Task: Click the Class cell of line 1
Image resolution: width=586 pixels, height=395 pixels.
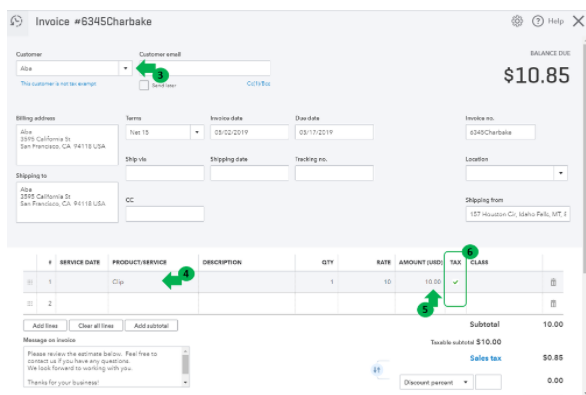Action: [x=505, y=282]
